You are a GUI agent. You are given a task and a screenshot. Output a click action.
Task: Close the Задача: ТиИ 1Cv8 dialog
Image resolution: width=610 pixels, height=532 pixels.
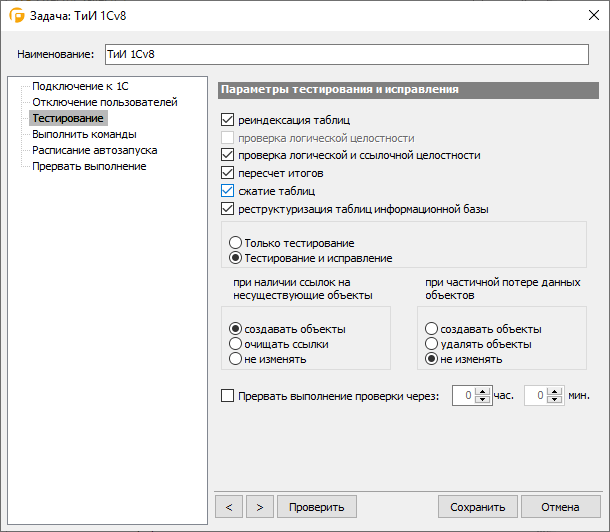point(594,15)
